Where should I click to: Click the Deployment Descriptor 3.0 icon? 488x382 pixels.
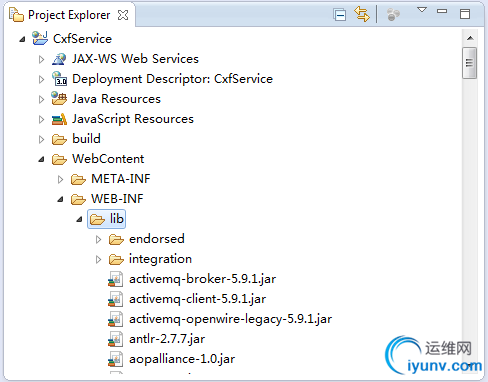[x=59, y=79]
